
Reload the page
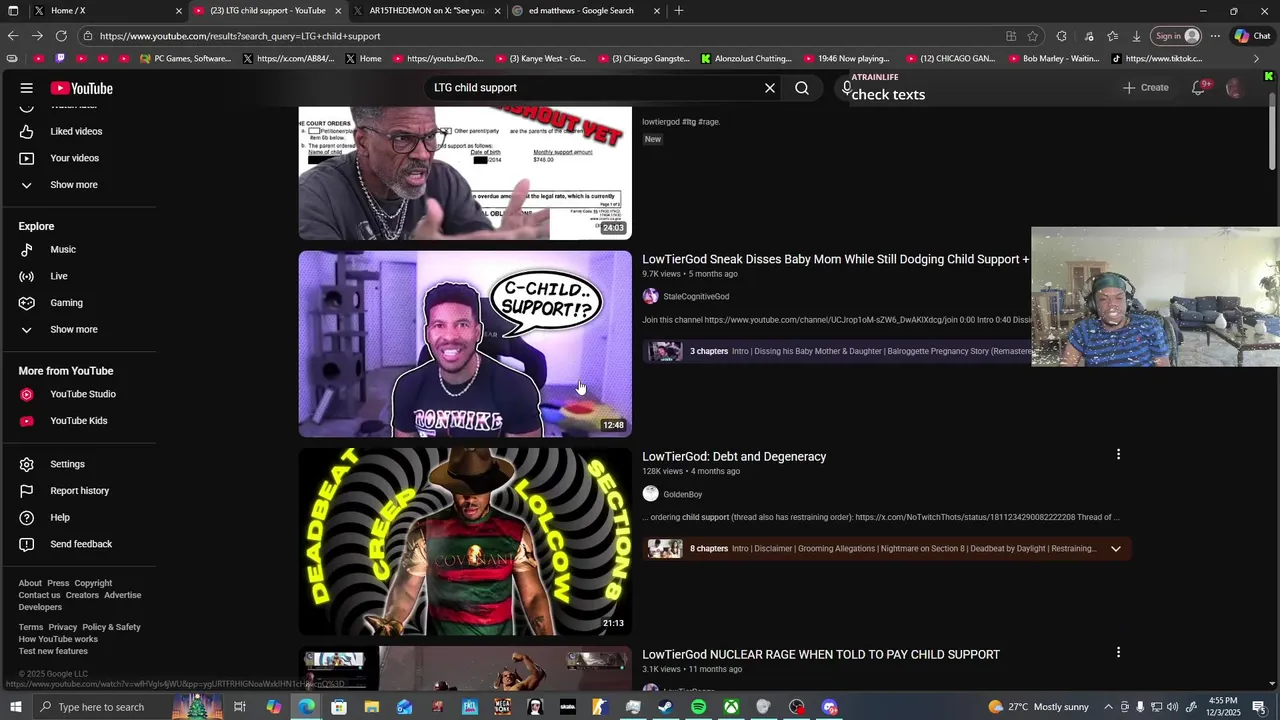click(61, 36)
